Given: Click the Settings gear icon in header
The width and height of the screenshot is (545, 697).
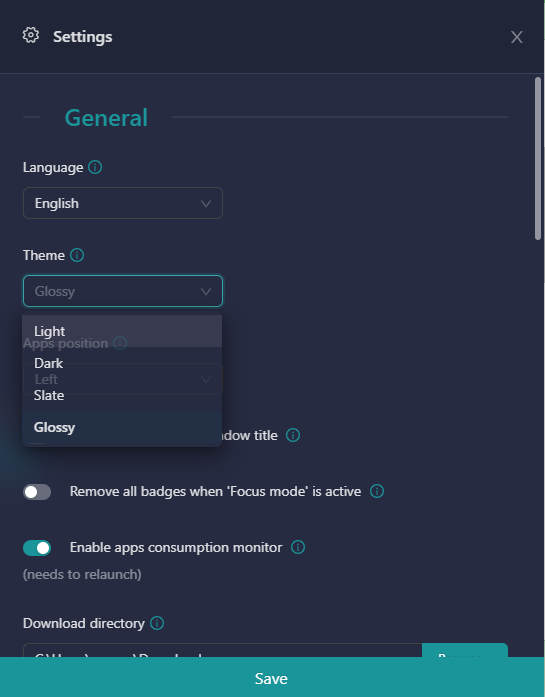Looking at the screenshot, I should point(31,35).
